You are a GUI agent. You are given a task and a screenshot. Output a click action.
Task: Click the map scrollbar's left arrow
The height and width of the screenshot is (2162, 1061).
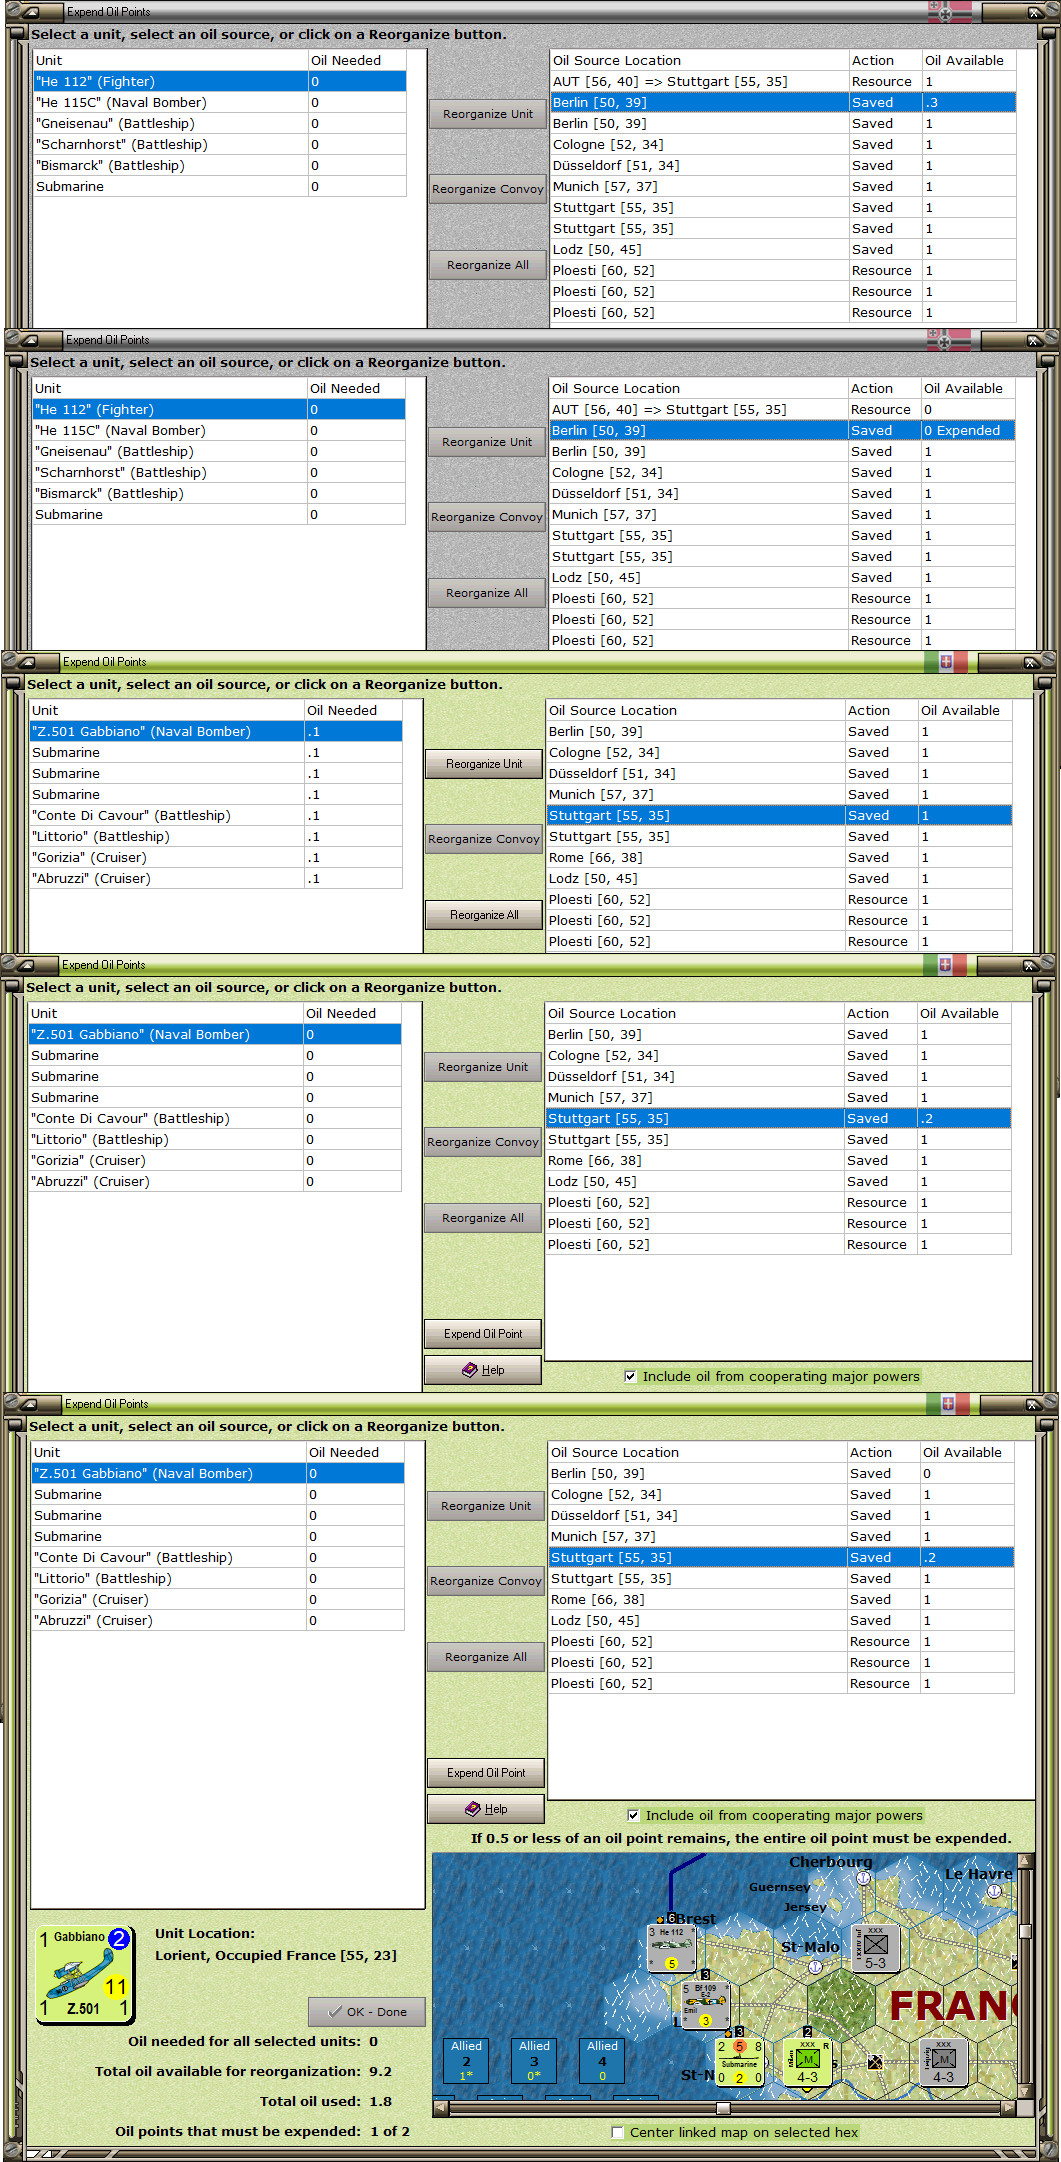(441, 2108)
